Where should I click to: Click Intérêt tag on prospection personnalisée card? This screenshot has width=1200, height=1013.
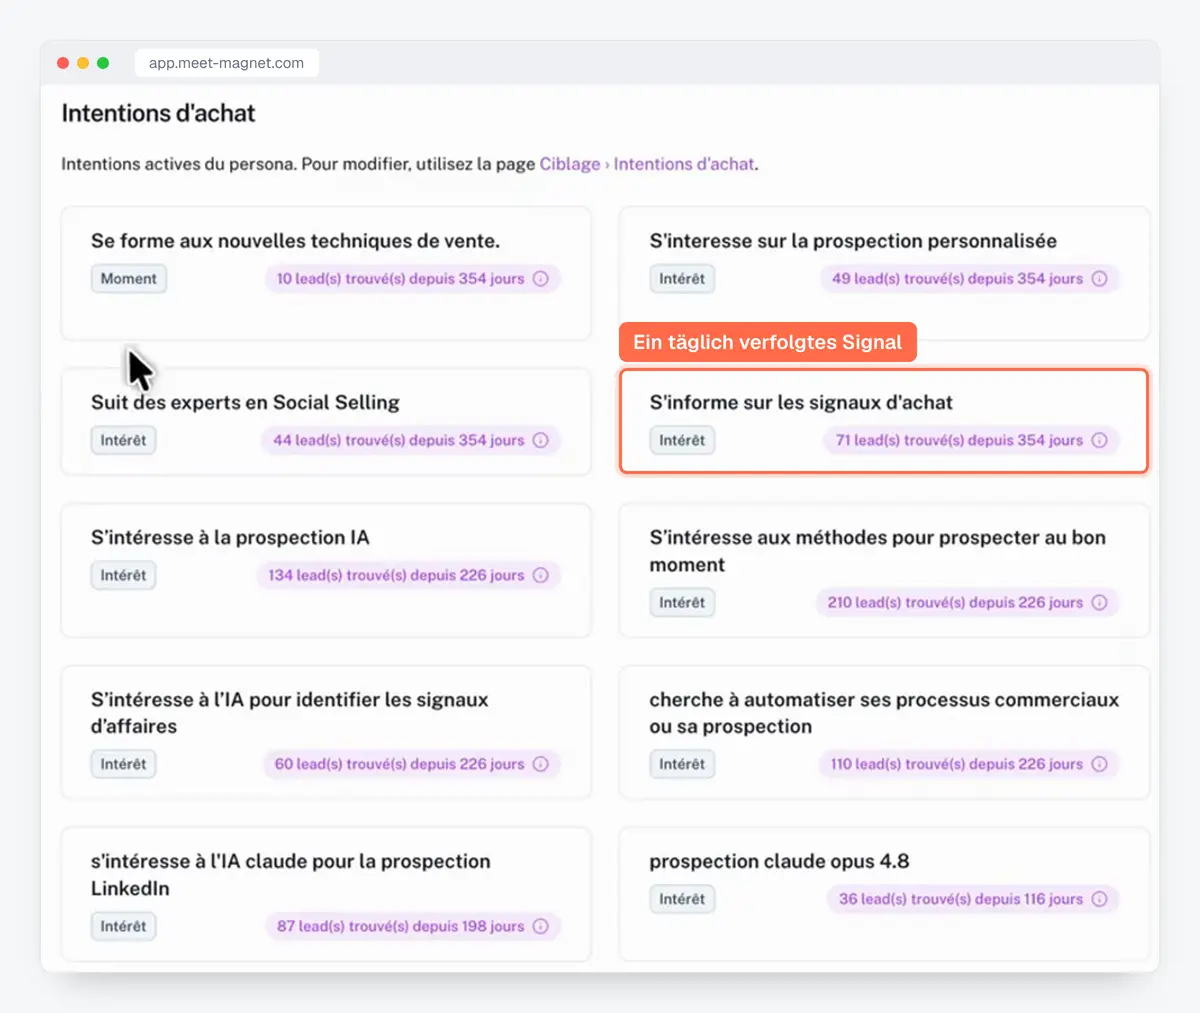tap(682, 279)
